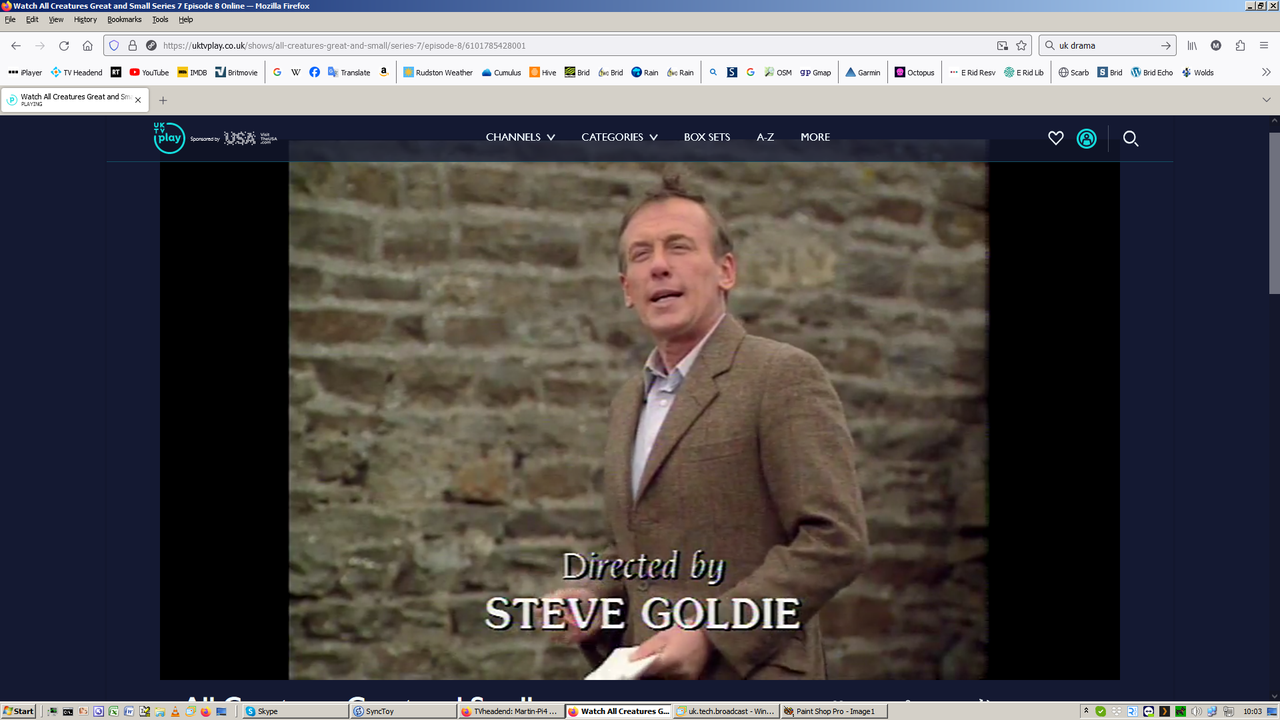The width and height of the screenshot is (1280, 720).
Task: Close the All Creatures Great tab
Action: 138,100
